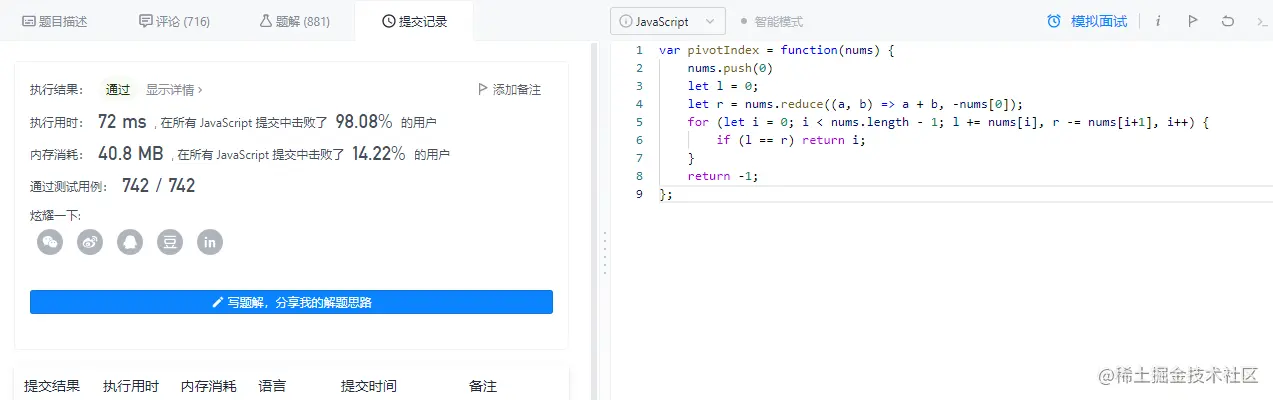Share result via the QQ icon
The height and width of the screenshot is (400, 1273).
[130, 242]
